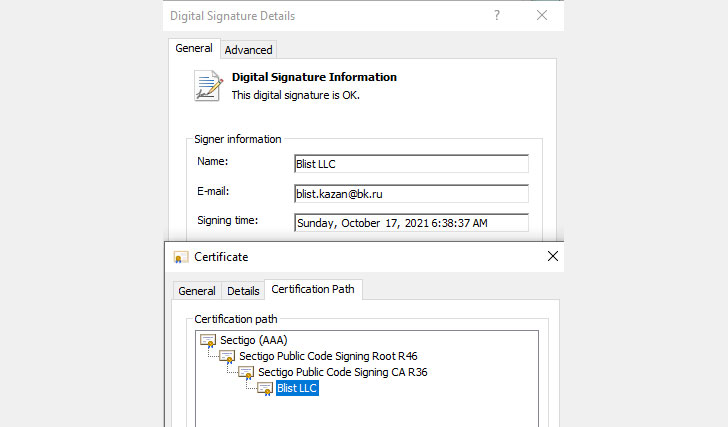Click the Sectigo Root R46 certificate icon
The width and height of the screenshot is (728, 427).
click(227, 356)
